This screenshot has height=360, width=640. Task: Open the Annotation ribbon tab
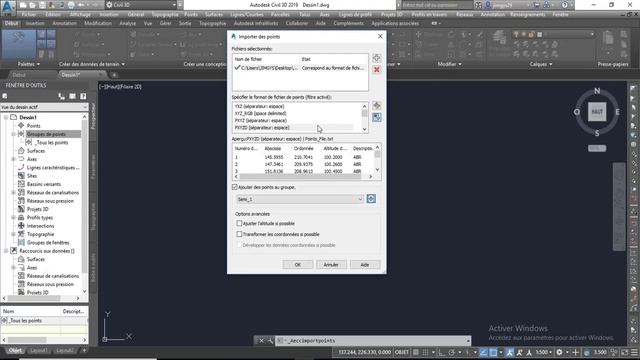click(x=64, y=23)
